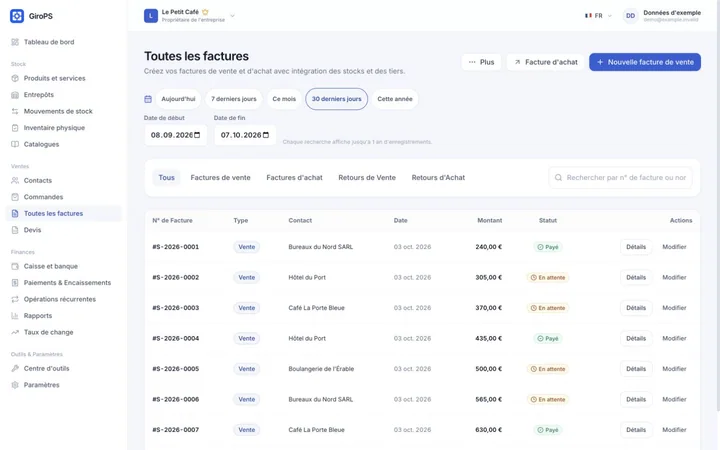
Task: Click the Commandes sidebar icon
Action: 15,197
